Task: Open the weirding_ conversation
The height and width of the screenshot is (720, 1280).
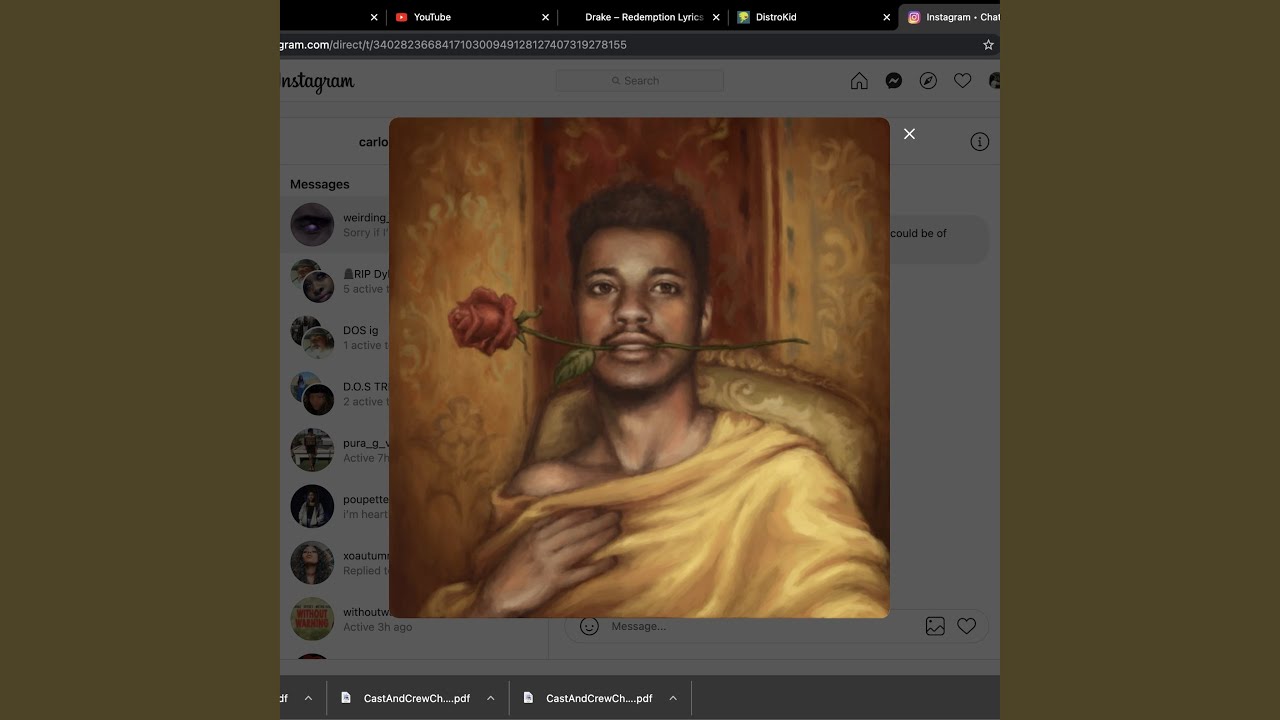Action: [336, 225]
